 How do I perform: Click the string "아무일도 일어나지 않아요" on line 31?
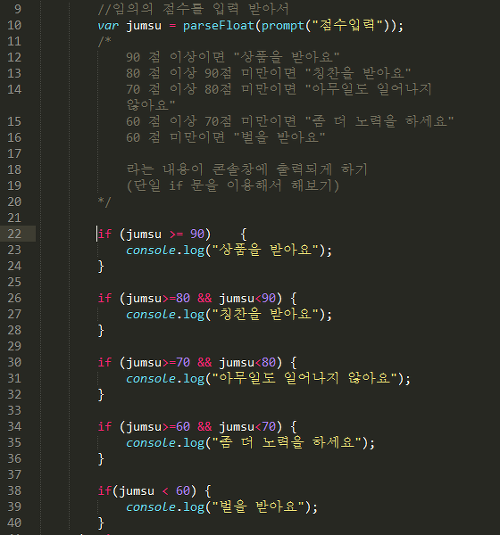(x=304, y=378)
